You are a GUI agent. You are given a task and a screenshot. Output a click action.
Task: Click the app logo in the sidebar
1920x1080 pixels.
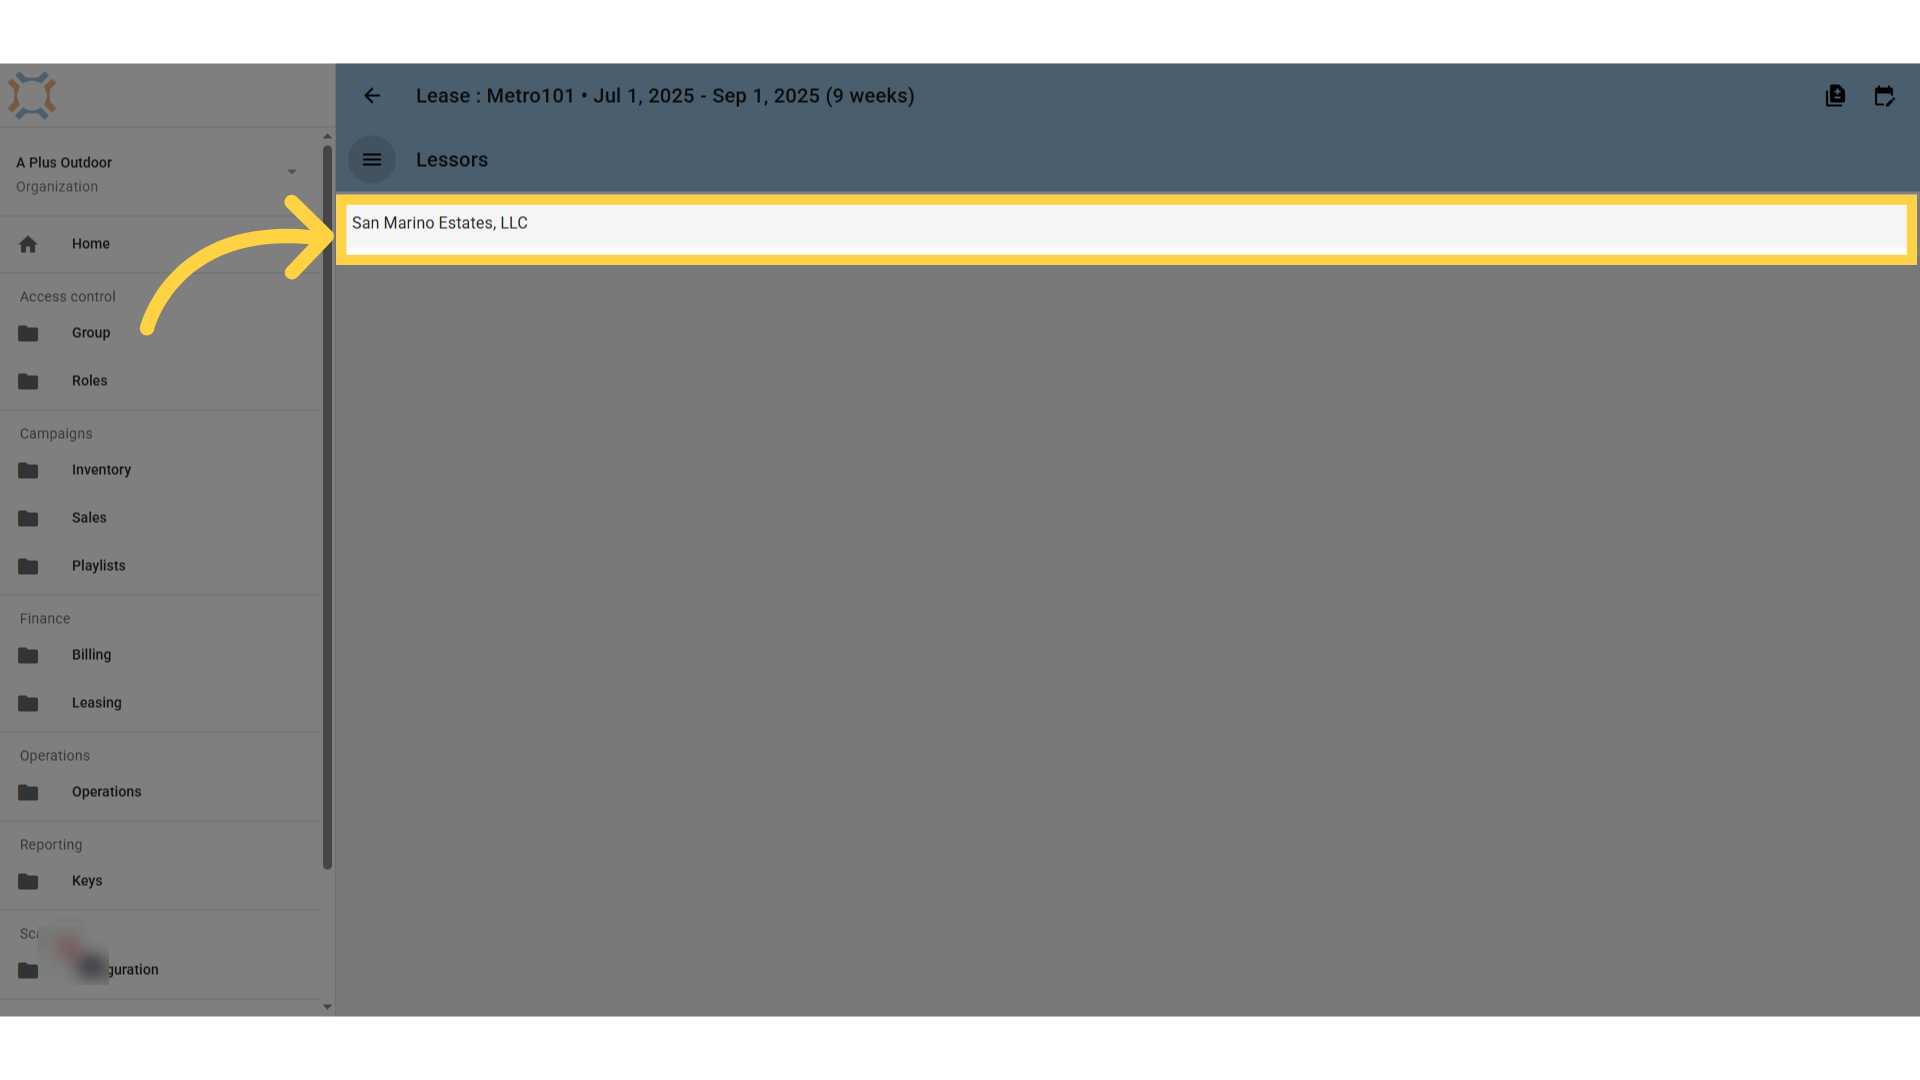pos(32,96)
